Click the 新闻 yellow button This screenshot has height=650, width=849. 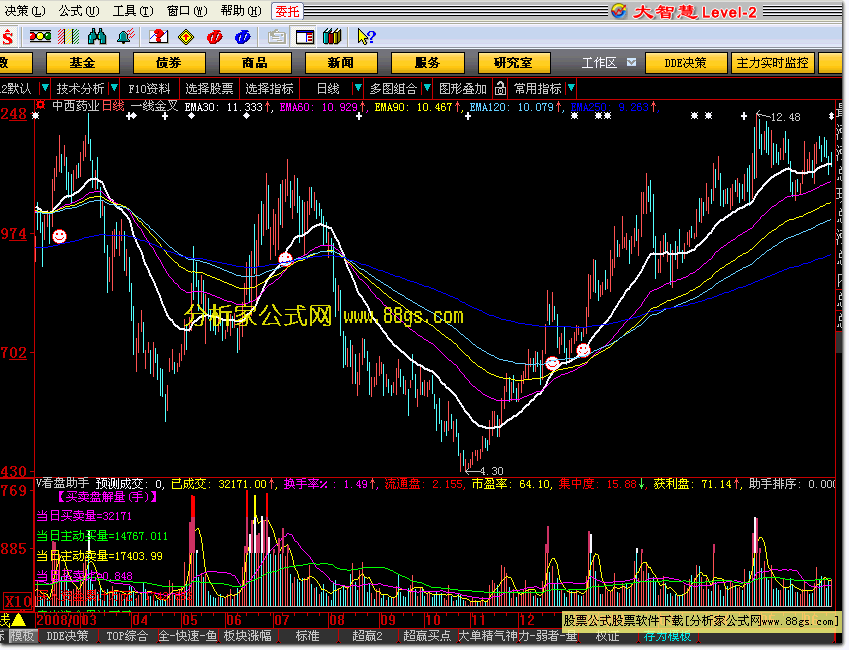pos(341,63)
